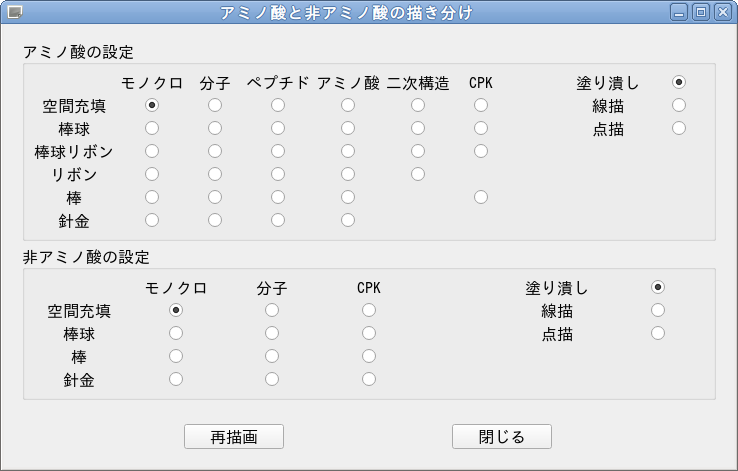Choose 点描 in 非アミノ酸の設定
Image resolution: width=738 pixels, height=471 pixels.
point(658,333)
